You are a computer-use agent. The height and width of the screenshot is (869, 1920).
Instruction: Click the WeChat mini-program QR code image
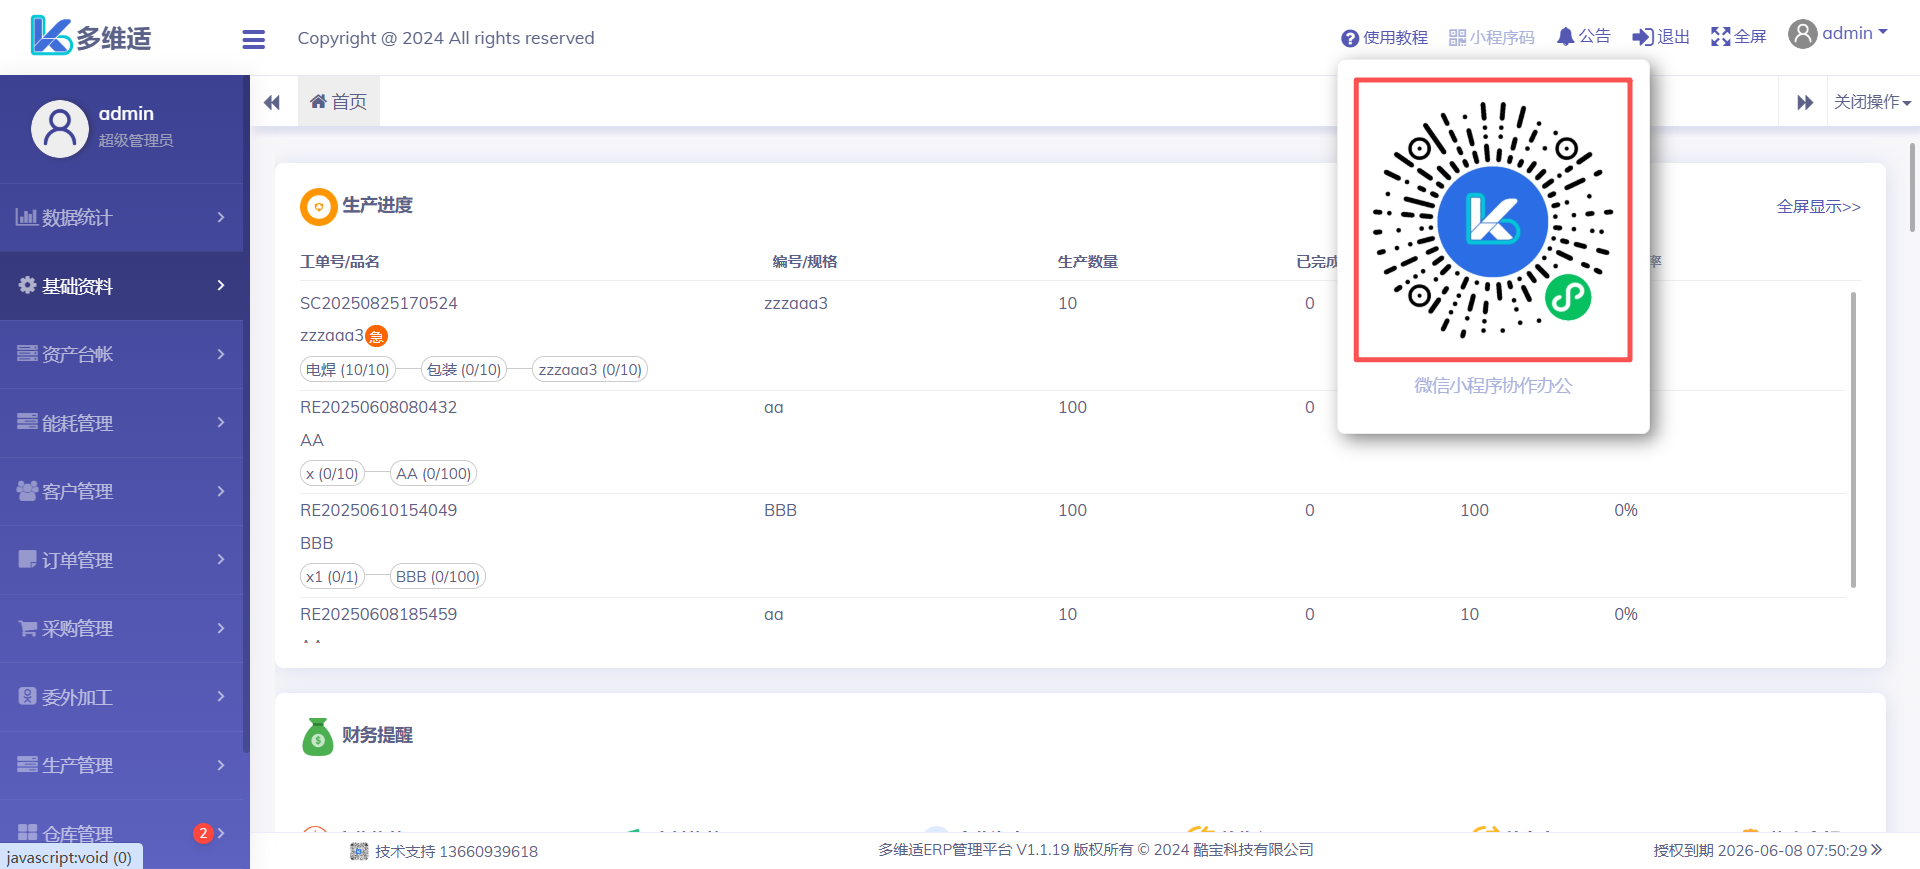1492,220
